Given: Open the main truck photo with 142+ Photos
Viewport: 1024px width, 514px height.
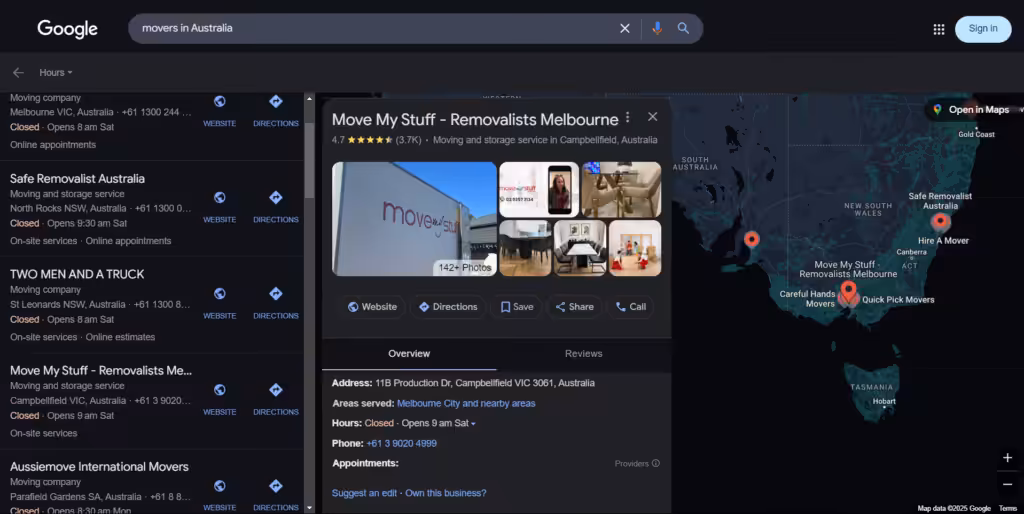Looking at the screenshot, I should coord(414,219).
